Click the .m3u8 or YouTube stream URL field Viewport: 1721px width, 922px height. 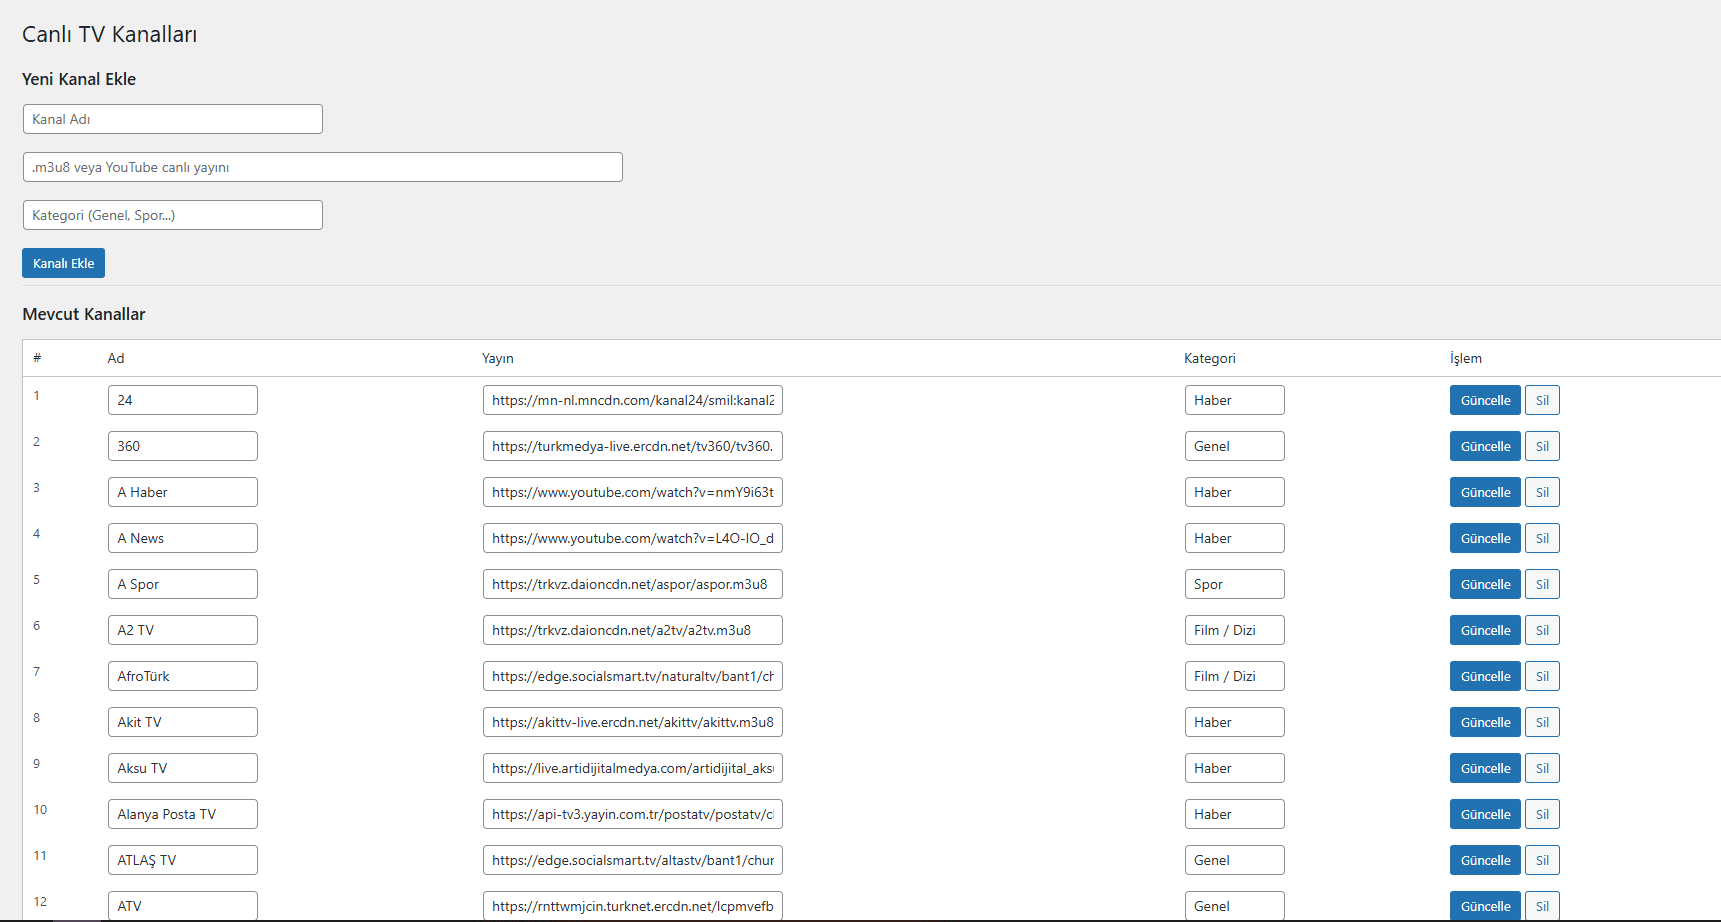click(322, 167)
